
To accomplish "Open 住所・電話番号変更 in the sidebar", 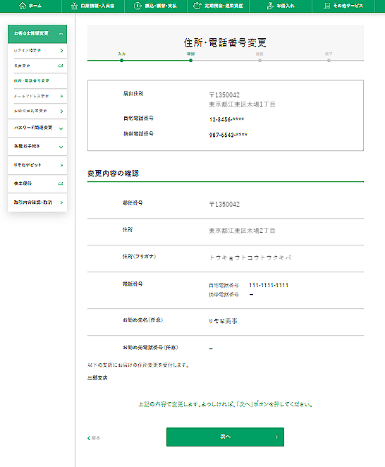I will [x=37, y=81].
